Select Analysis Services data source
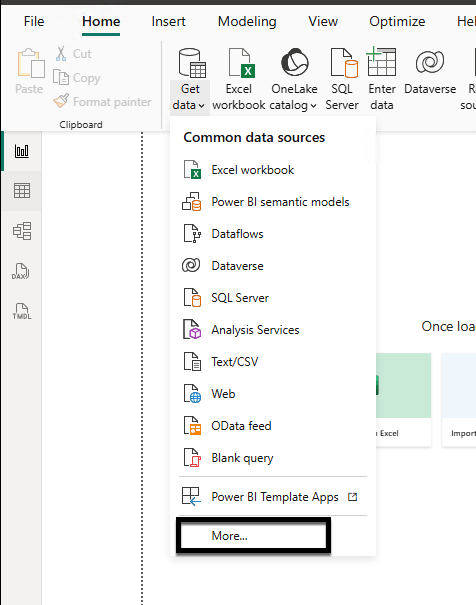 pos(273,330)
